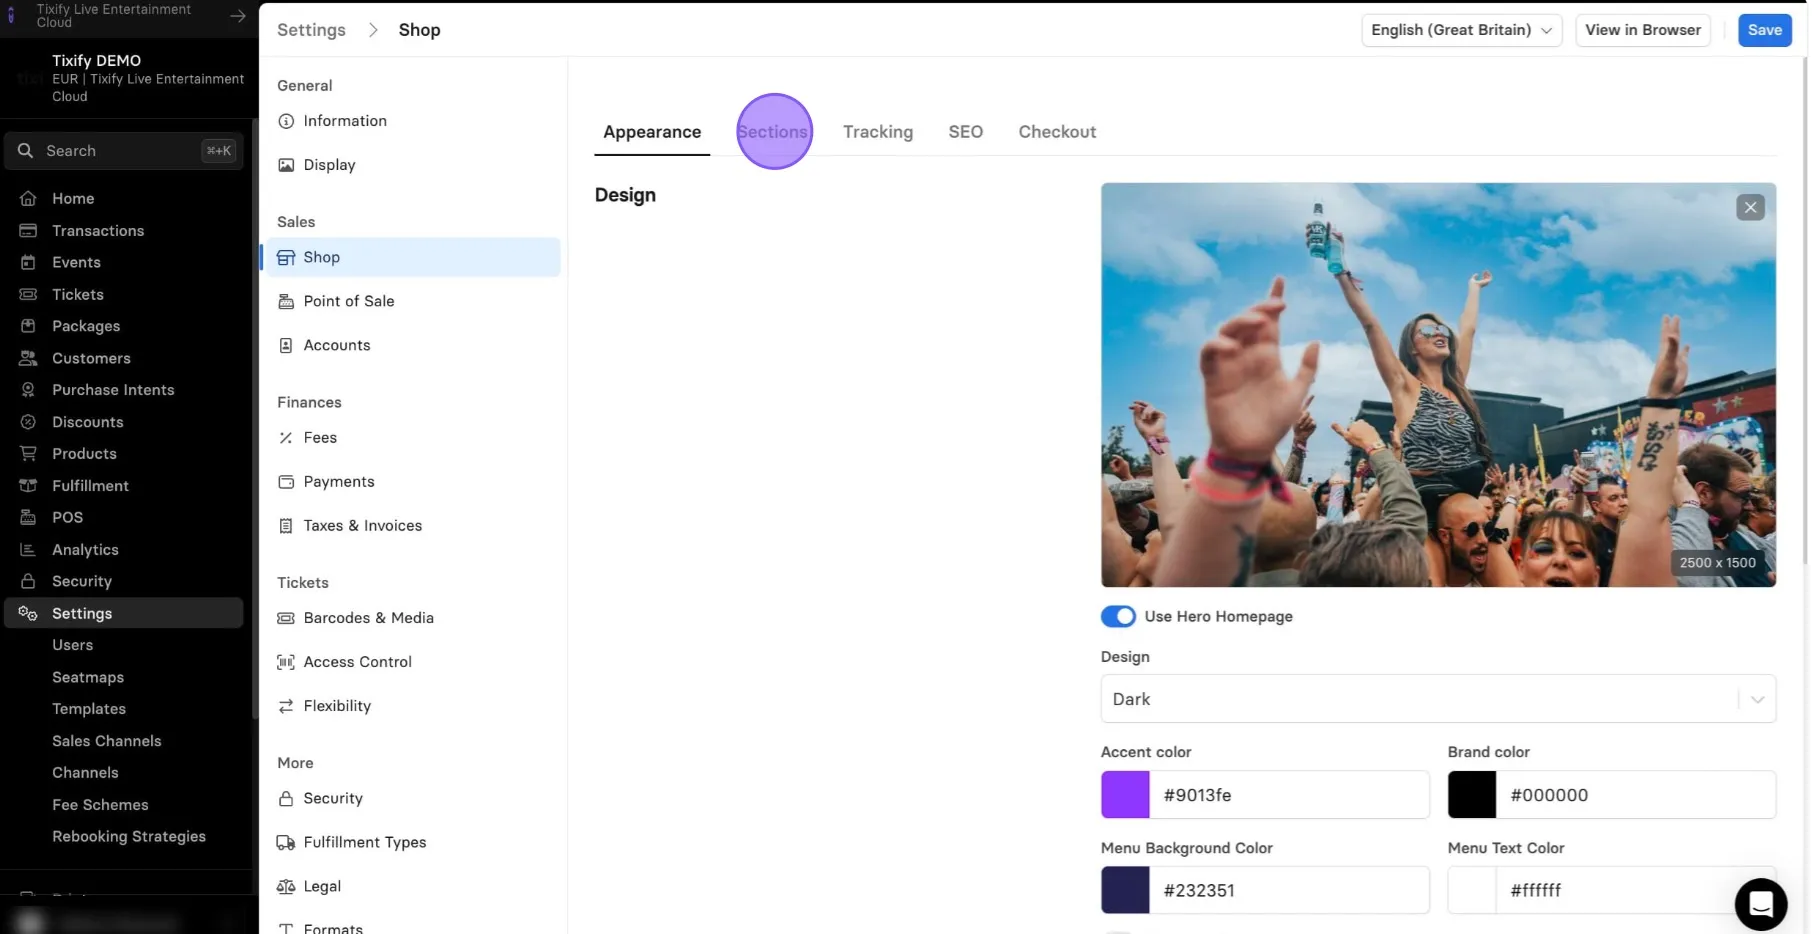Go to the Settings breadcrumb link

pyautogui.click(x=311, y=30)
